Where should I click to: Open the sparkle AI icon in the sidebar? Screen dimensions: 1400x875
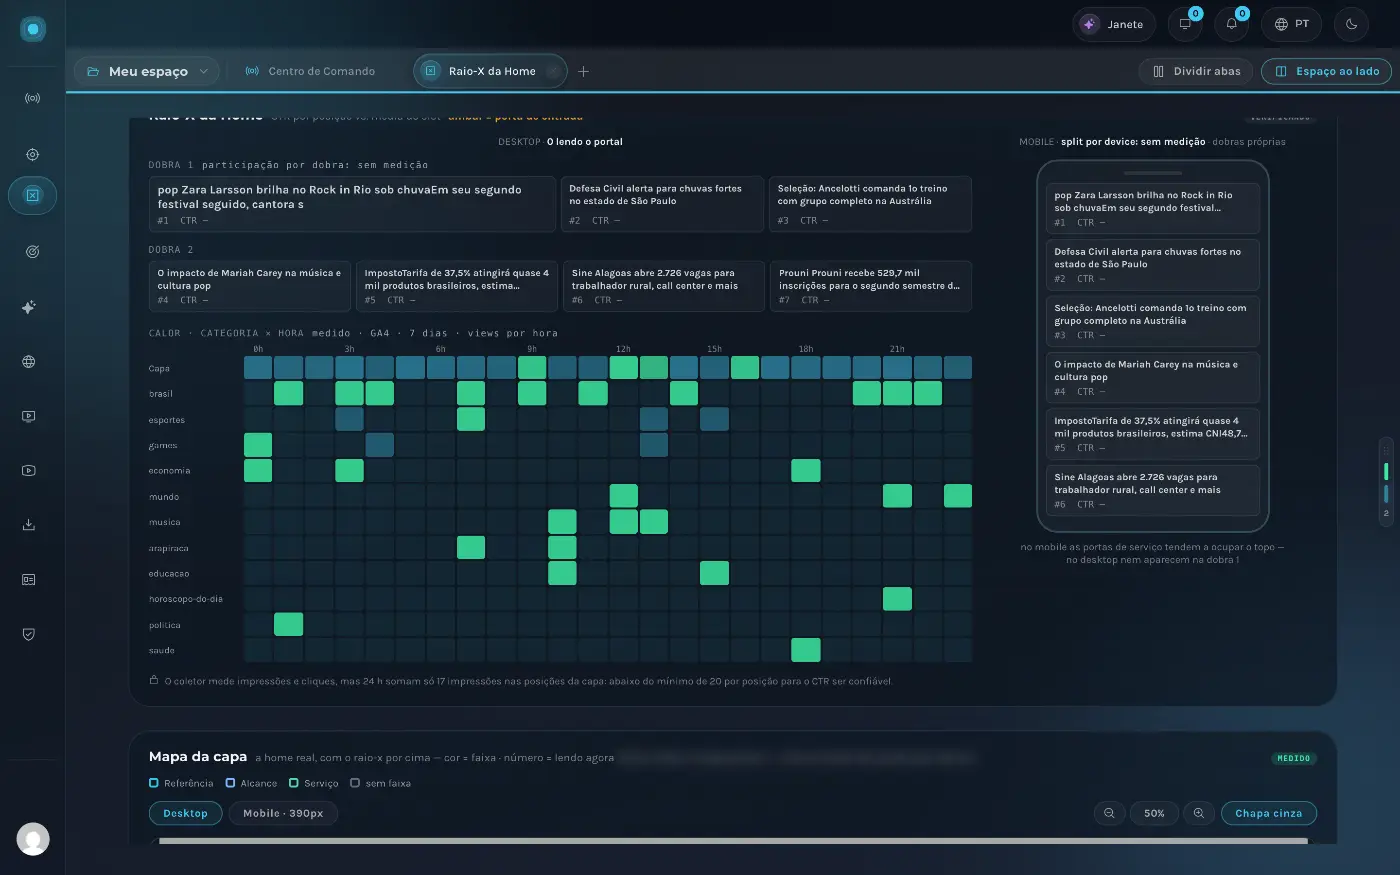29,308
